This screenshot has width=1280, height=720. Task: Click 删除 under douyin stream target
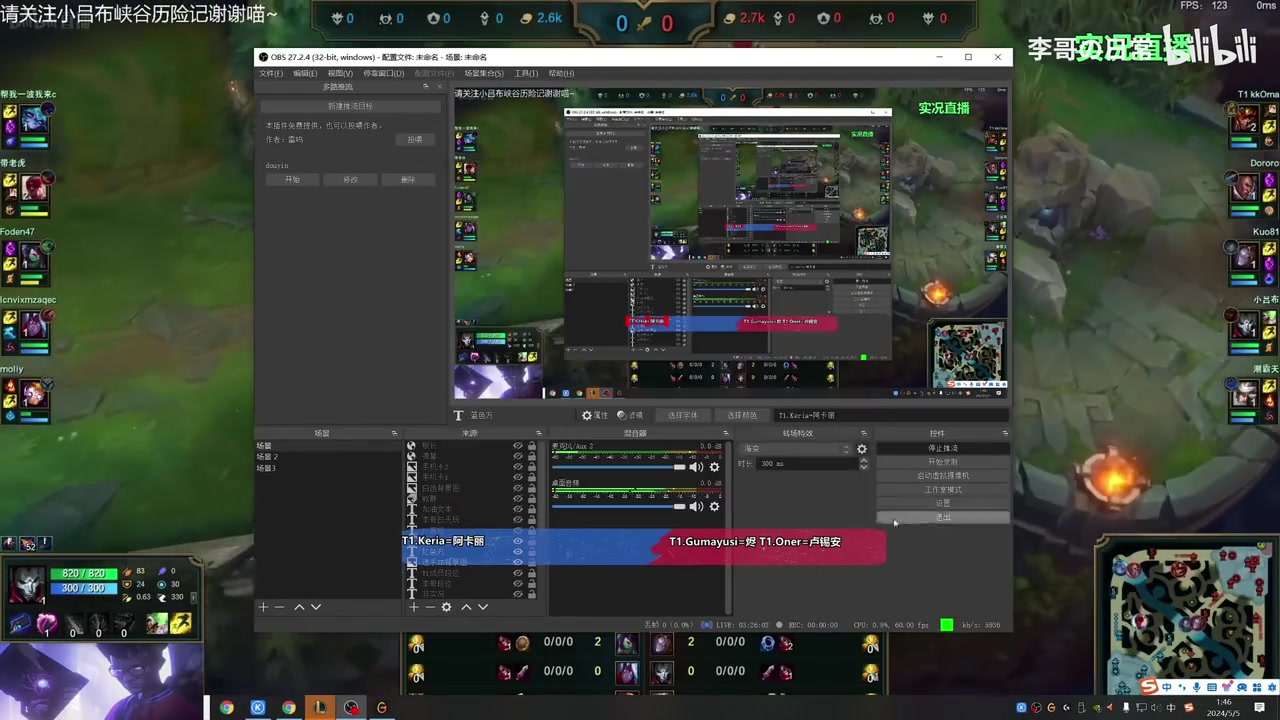point(408,179)
